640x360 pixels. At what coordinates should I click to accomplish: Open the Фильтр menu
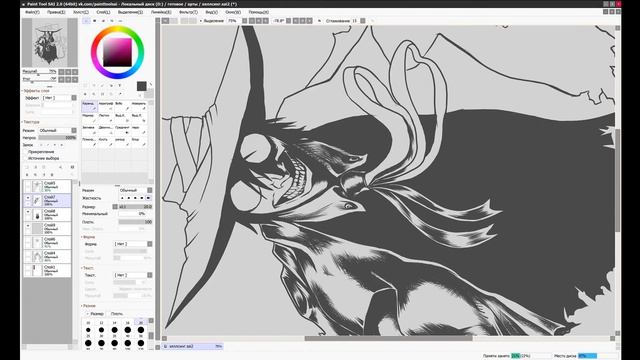tap(188, 12)
